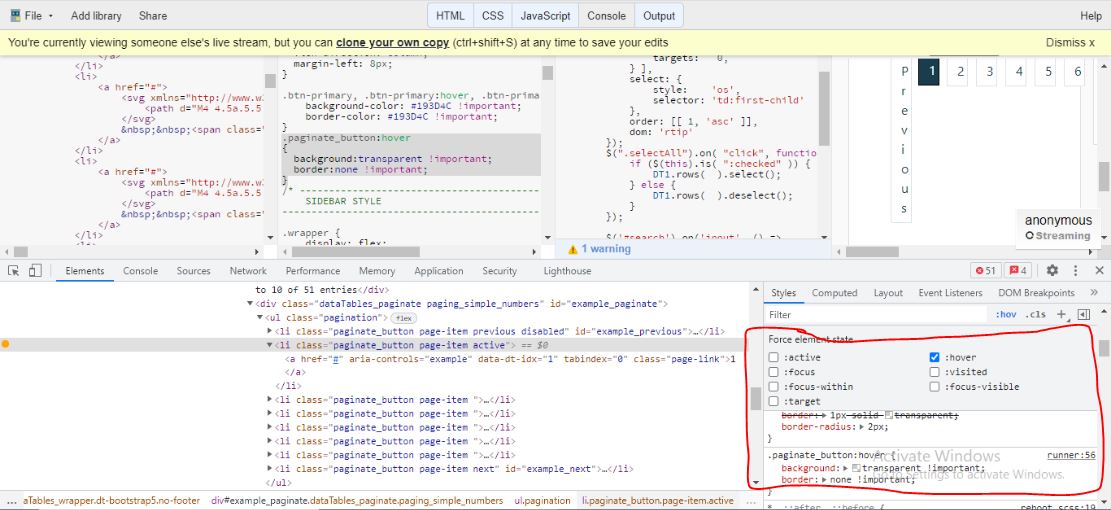Toggle the .cls element classes button
The image size is (1111, 510).
tap(1035, 314)
